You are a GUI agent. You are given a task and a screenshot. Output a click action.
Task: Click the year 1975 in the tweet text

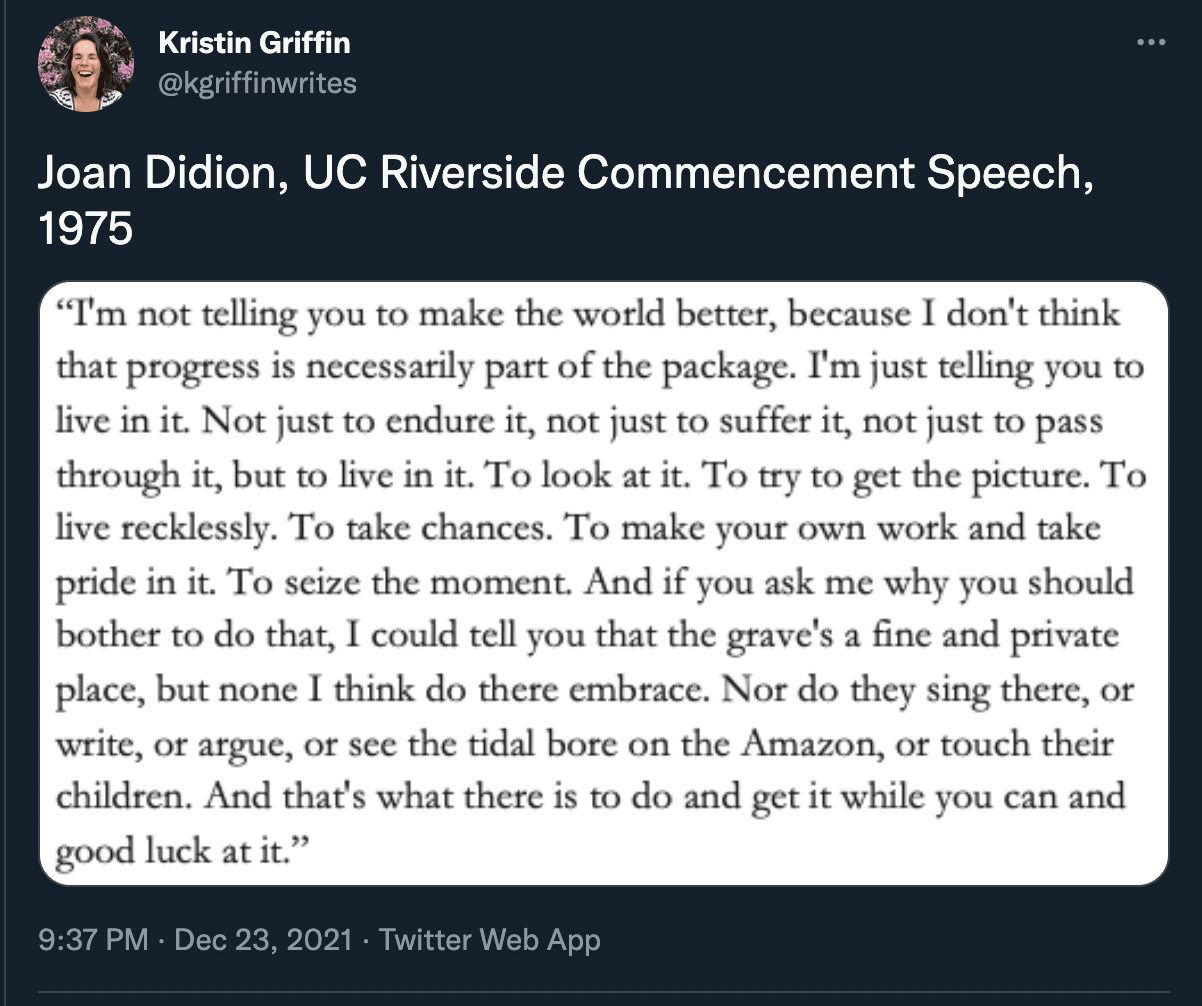coord(85,228)
